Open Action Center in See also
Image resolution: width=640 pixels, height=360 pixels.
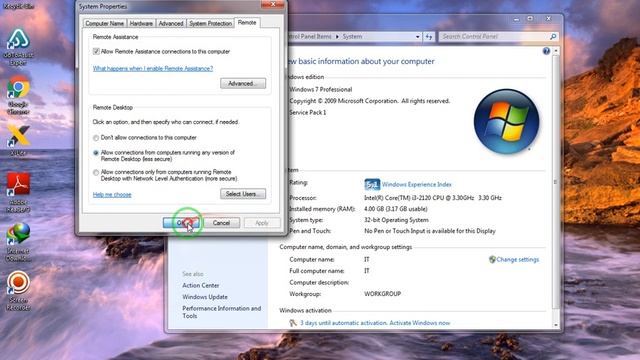(200, 286)
